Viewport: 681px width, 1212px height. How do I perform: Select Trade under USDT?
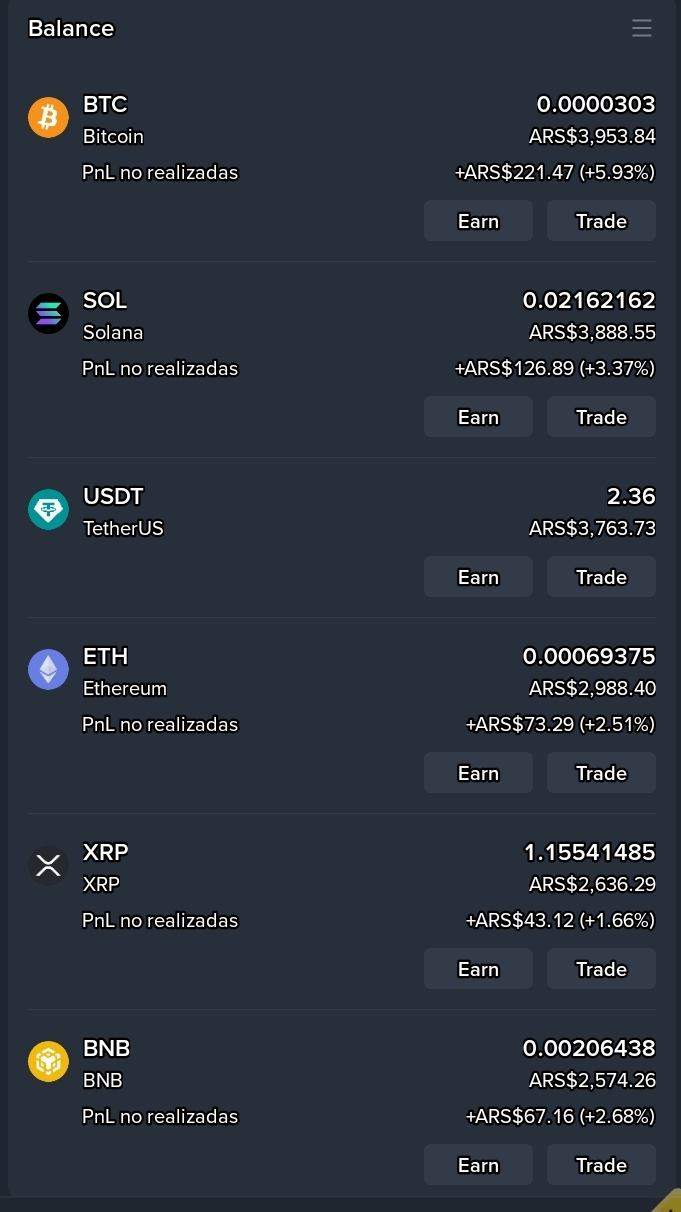pyautogui.click(x=601, y=577)
